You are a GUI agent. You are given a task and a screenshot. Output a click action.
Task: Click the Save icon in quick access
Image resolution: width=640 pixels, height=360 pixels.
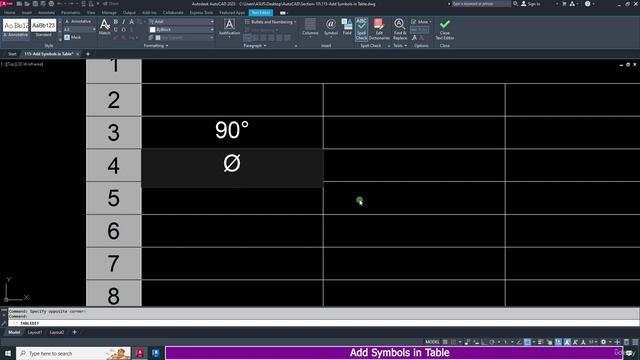[35, 4]
